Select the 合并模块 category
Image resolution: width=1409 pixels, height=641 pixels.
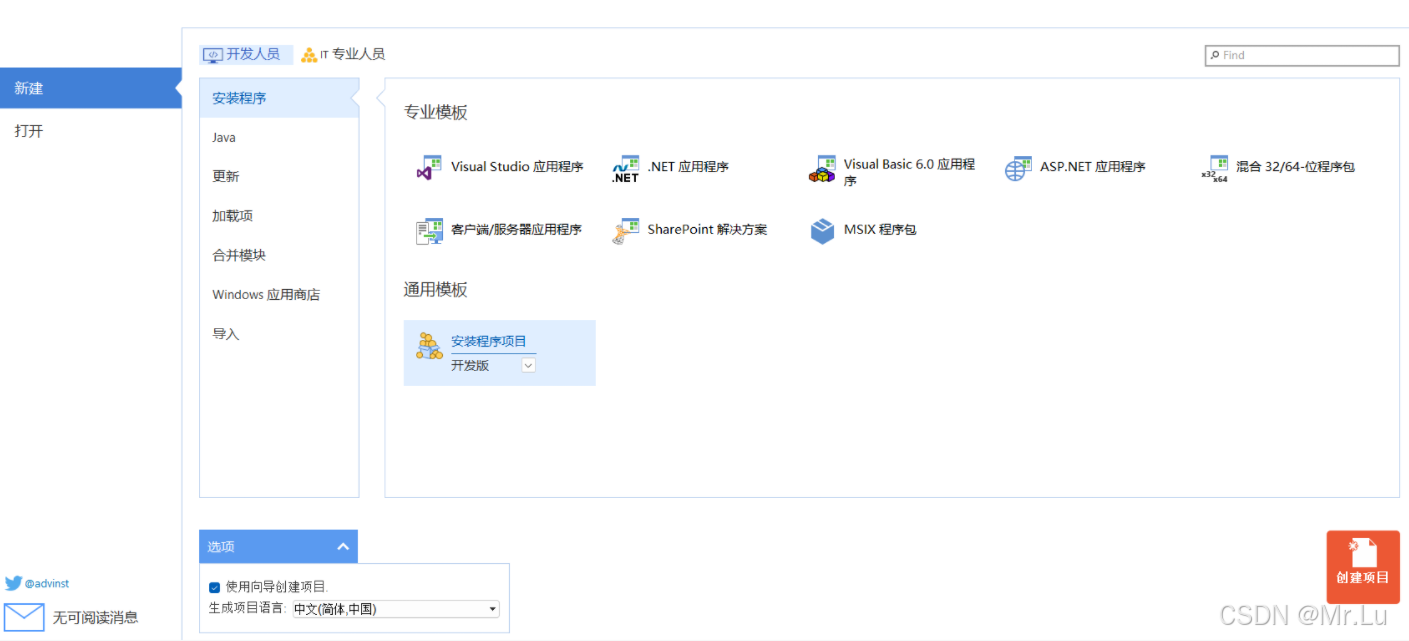pos(279,255)
